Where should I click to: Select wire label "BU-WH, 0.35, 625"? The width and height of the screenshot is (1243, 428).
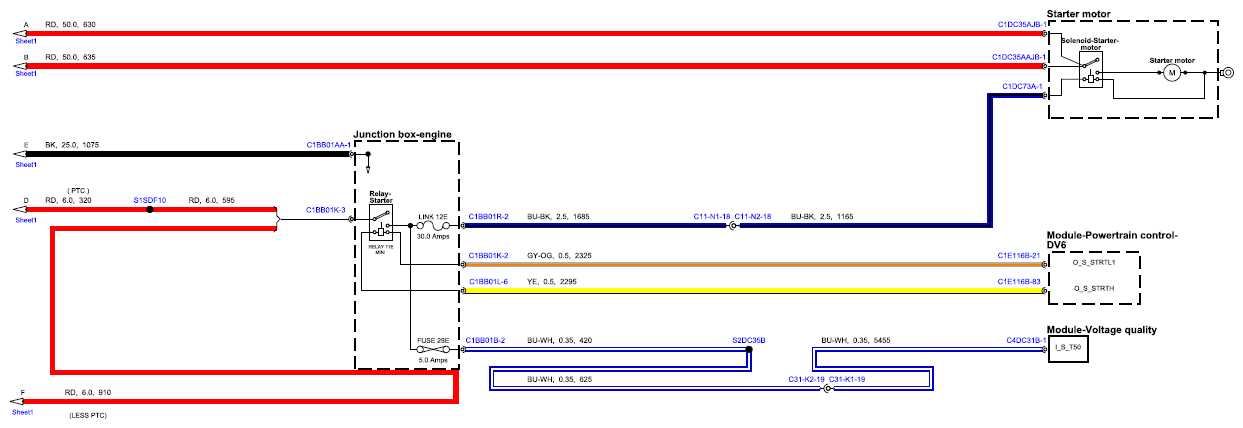tap(560, 380)
